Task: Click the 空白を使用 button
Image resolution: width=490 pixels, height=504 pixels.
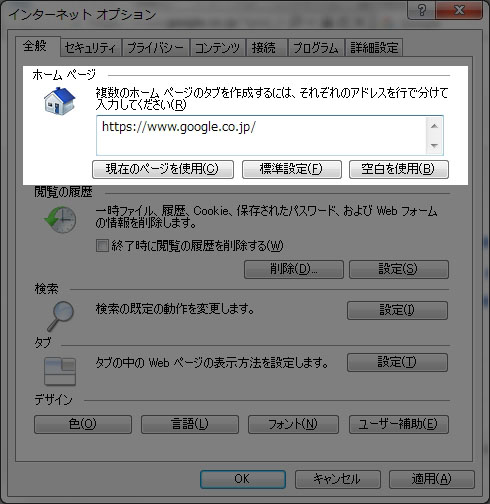Action: coord(399,169)
